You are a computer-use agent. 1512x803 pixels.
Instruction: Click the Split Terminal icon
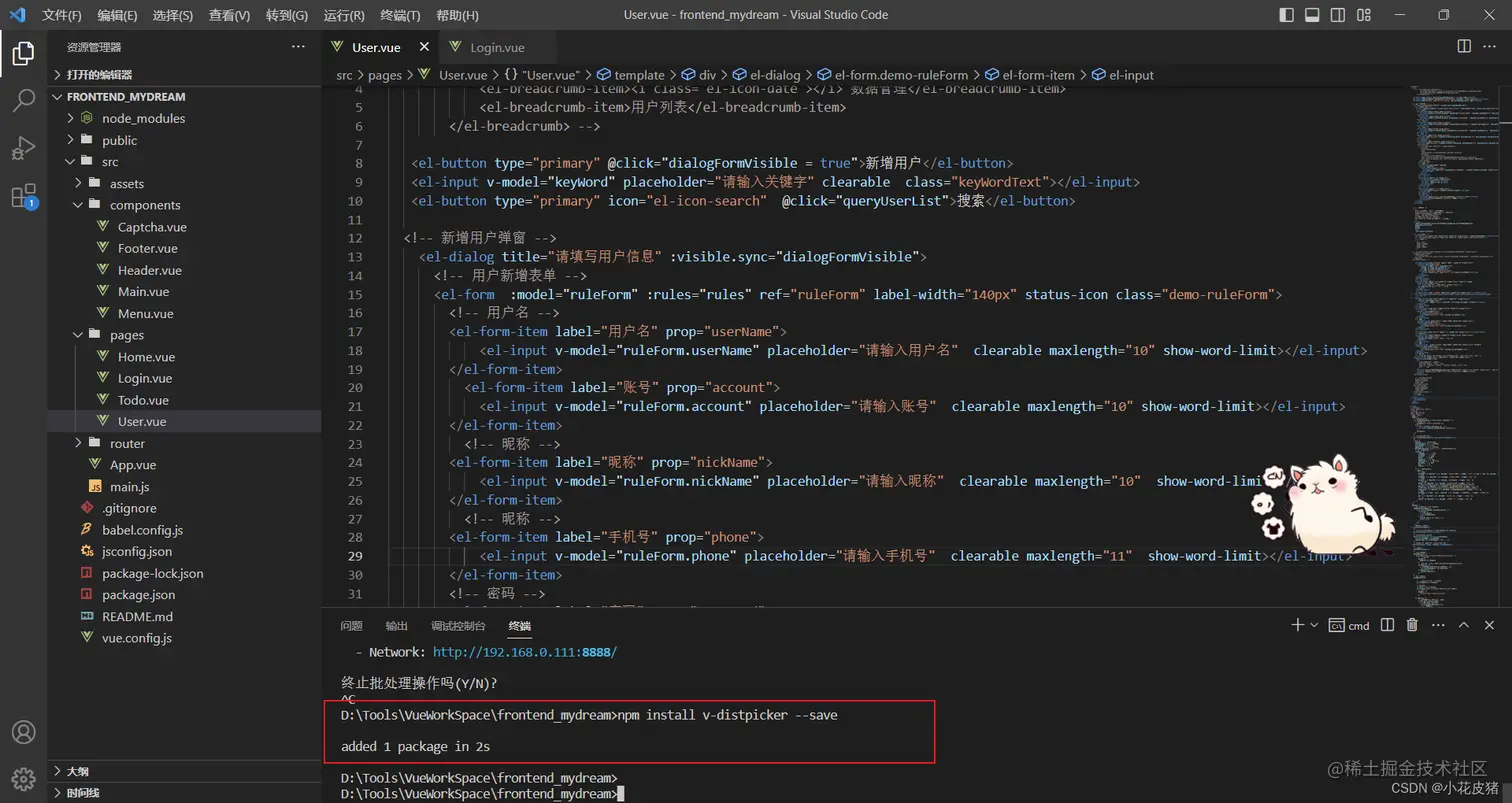pyautogui.click(x=1387, y=625)
